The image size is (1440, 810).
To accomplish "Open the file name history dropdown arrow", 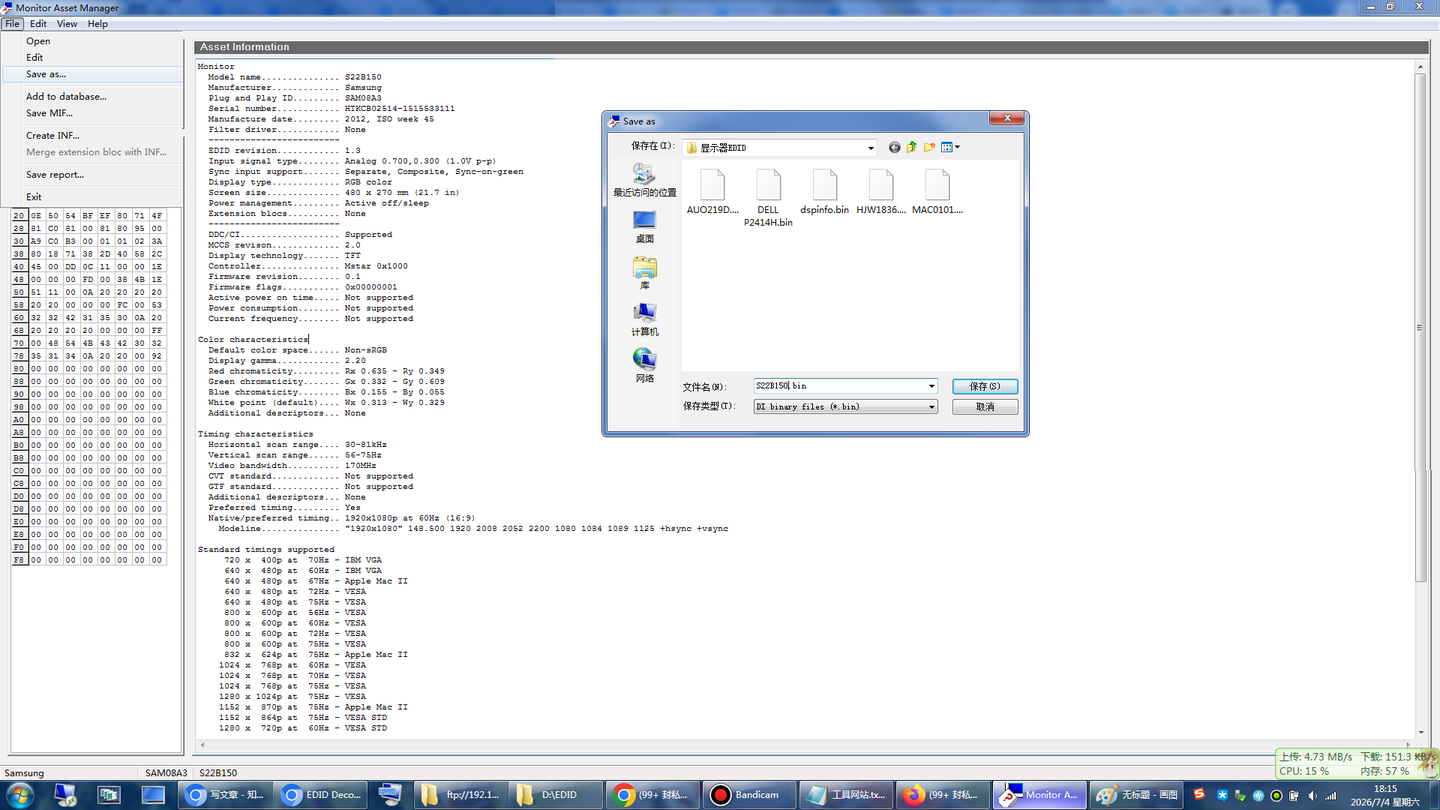I will coord(932,386).
